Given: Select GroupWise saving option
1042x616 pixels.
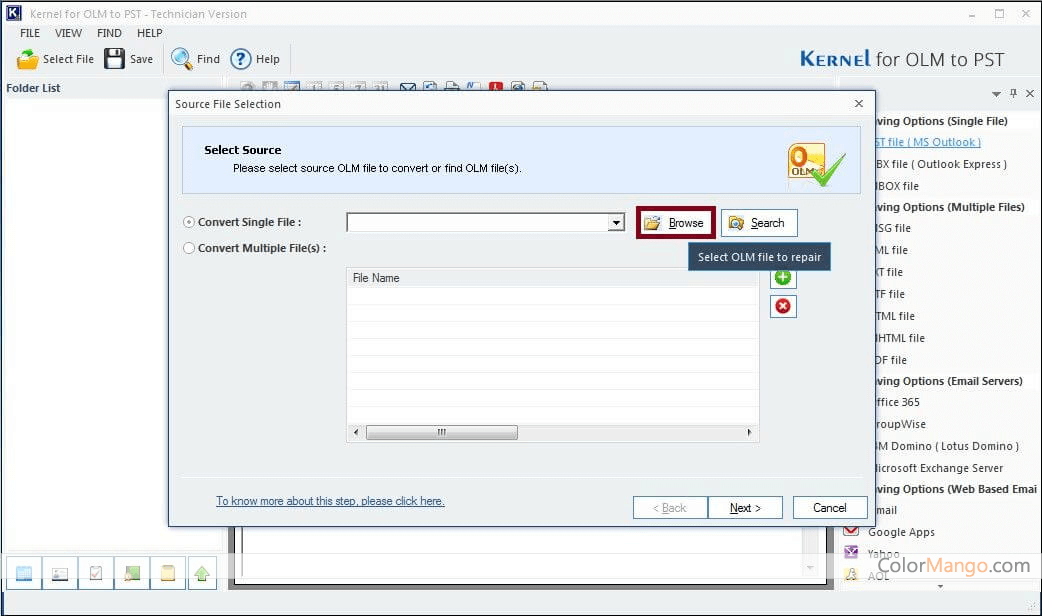Looking at the screenshot, I should tap(900, 424).
